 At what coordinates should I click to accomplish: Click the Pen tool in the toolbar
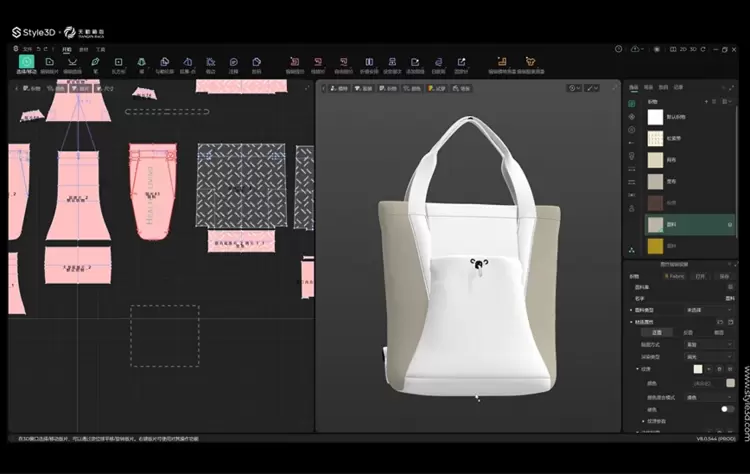pos(96,64)
